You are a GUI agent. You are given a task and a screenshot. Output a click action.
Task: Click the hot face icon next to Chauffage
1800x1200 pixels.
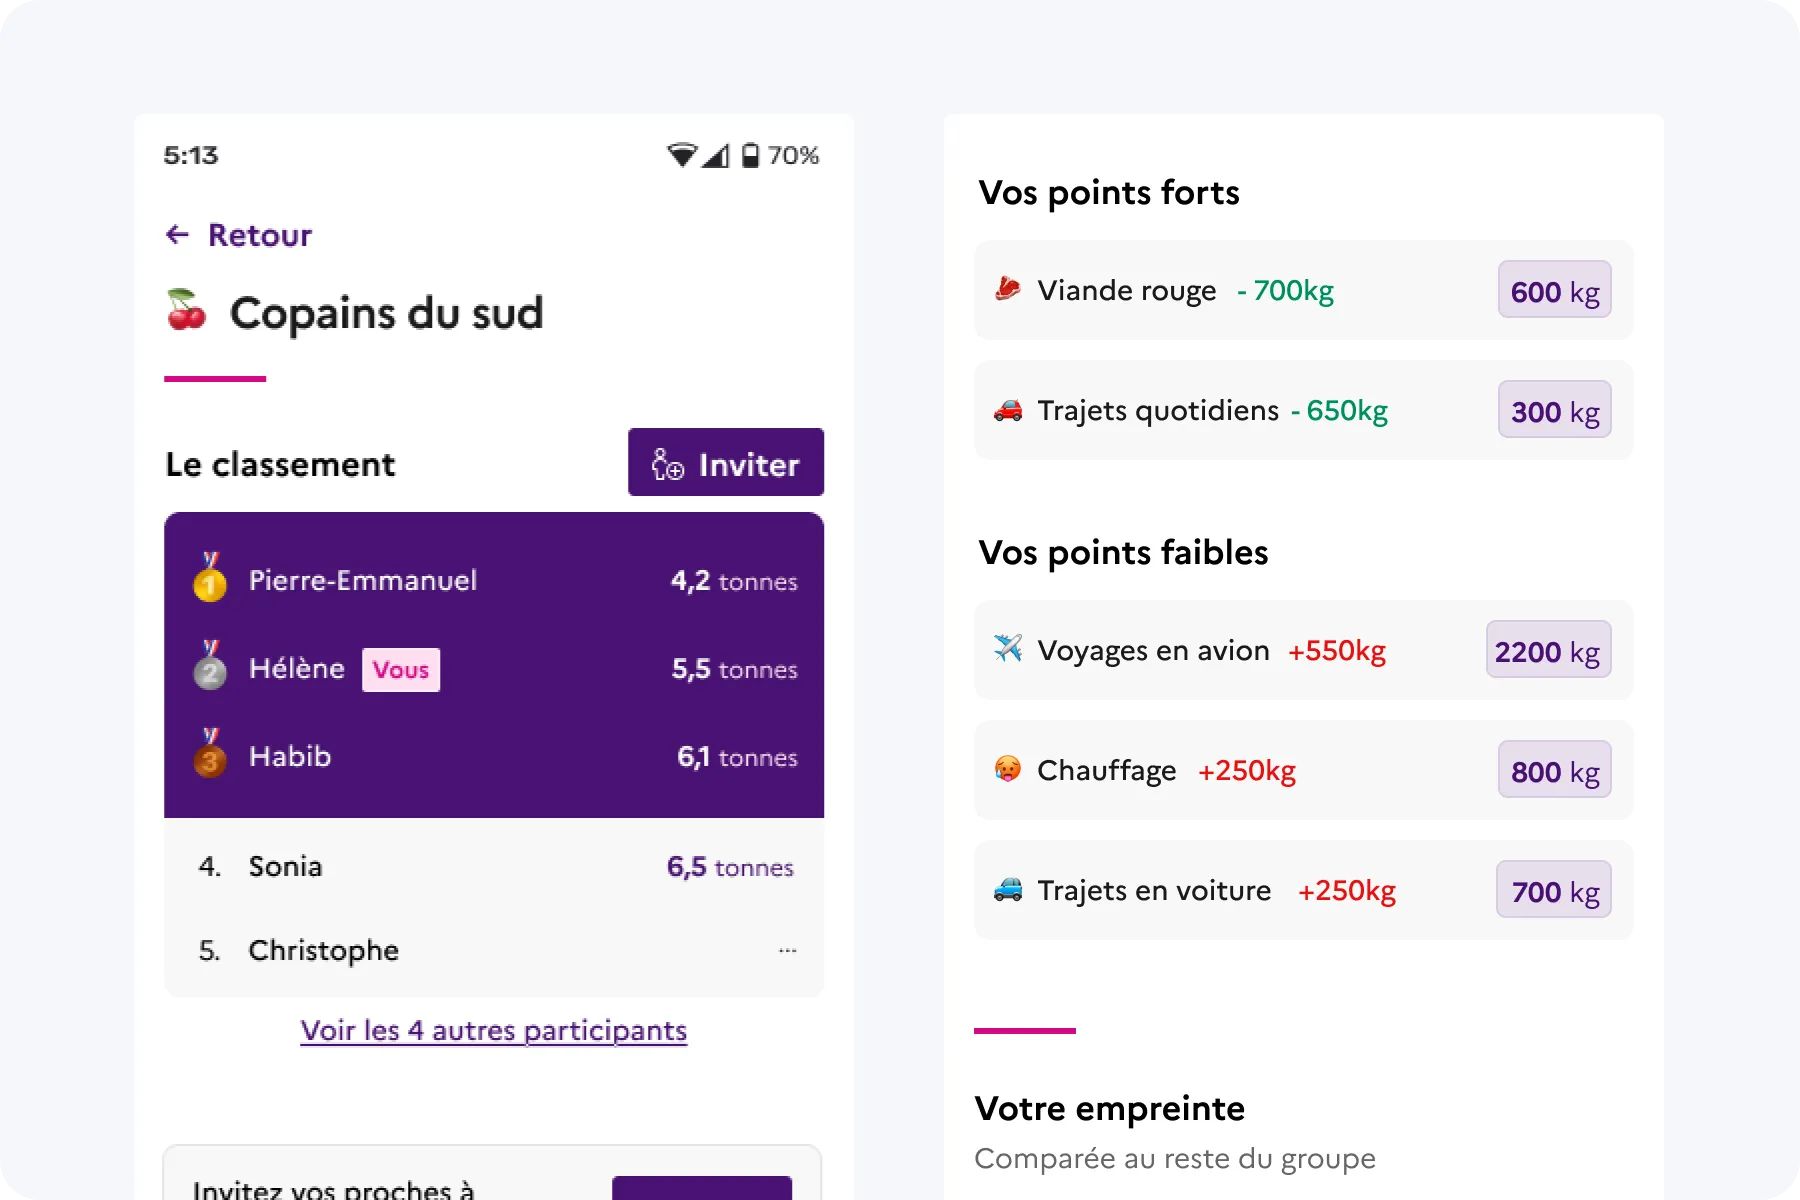(1008, 769)
